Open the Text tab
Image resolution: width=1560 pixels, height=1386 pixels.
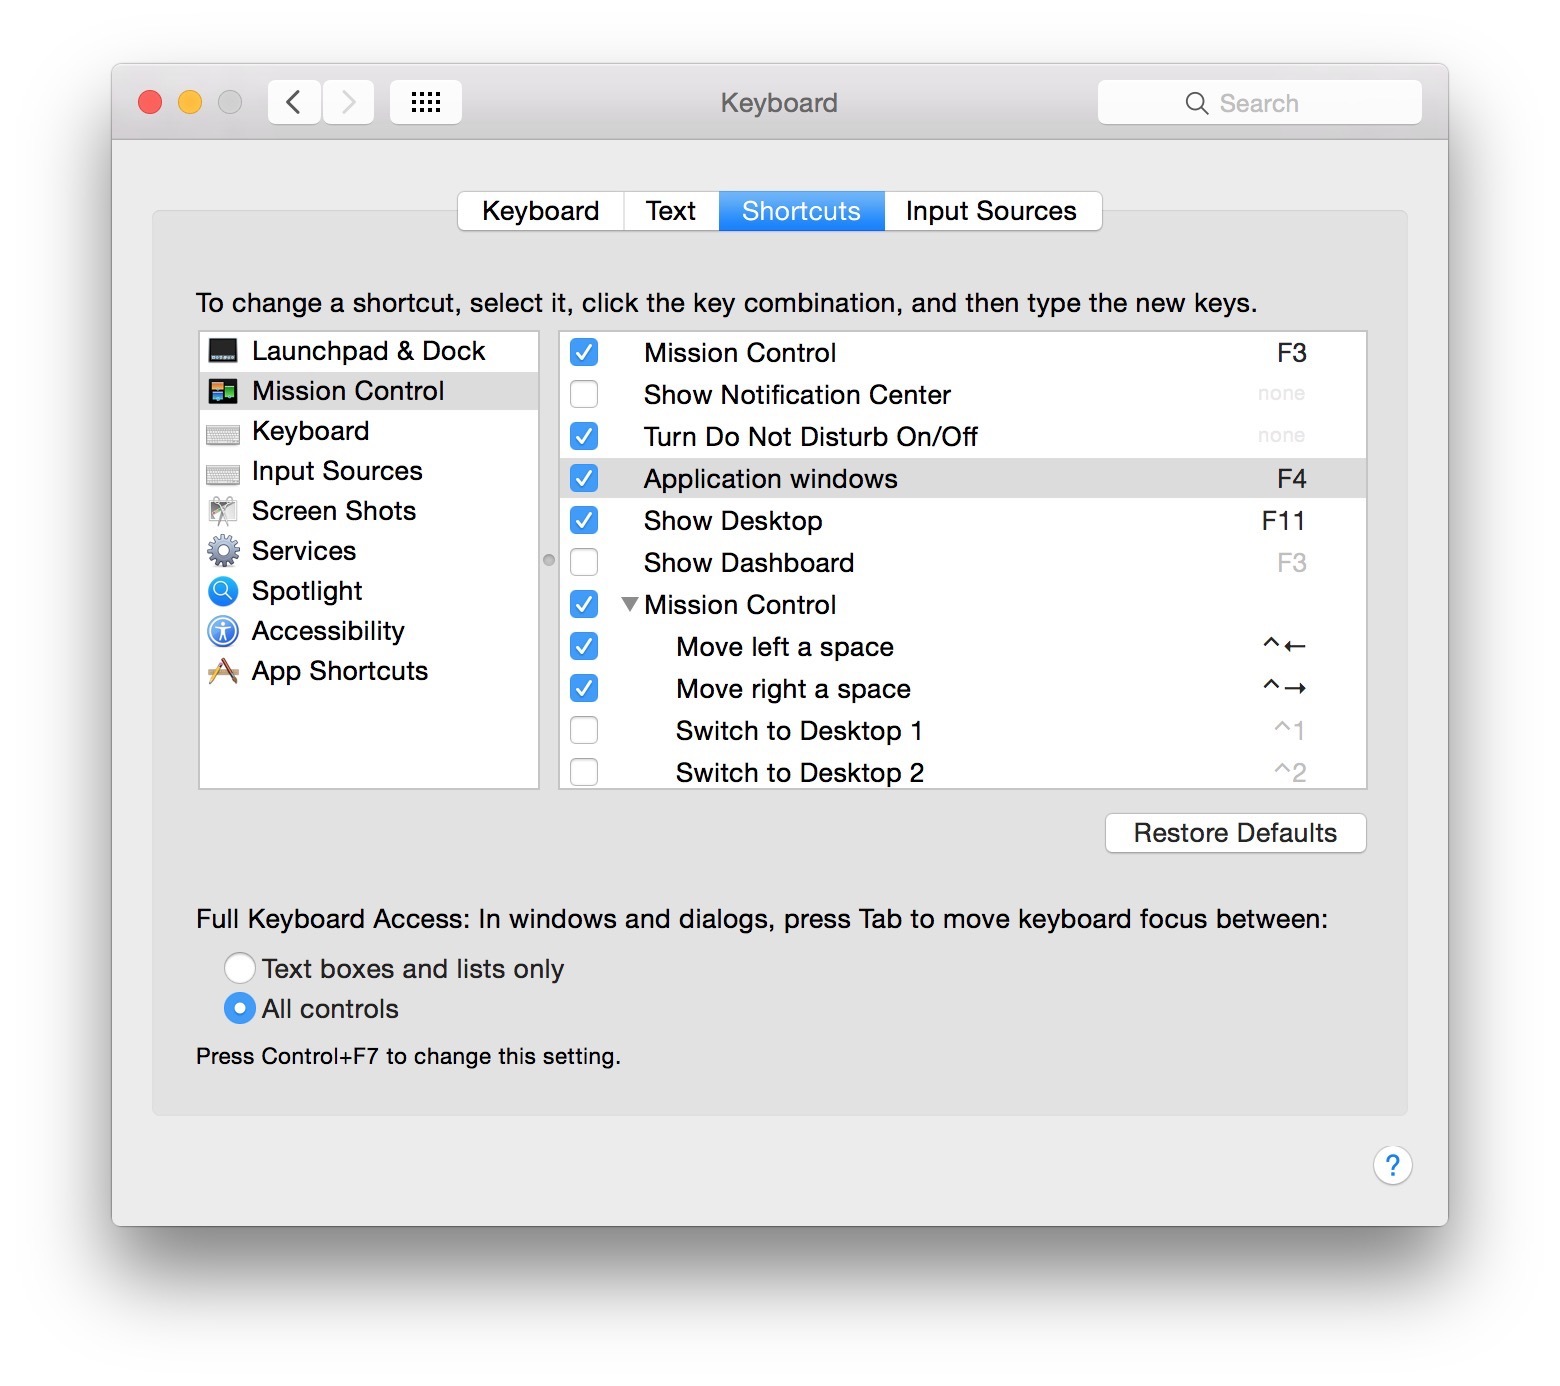(670, 211)
